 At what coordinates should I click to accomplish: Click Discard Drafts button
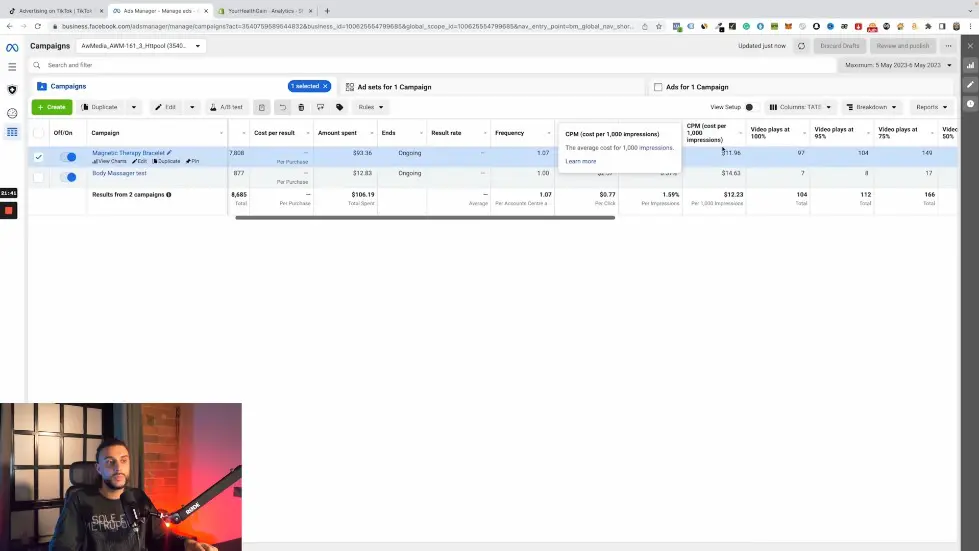pyautogui.click(x=840, y=46)
